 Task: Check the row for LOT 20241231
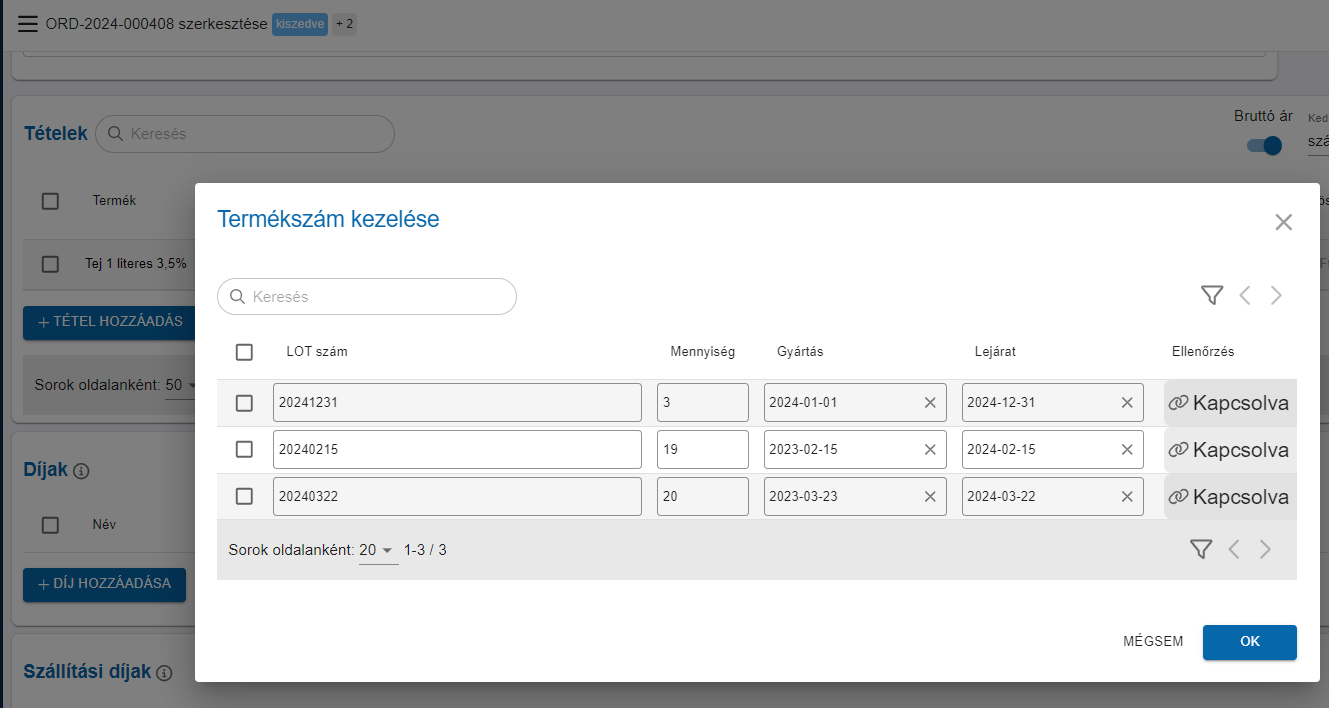[x=244, y=403]
